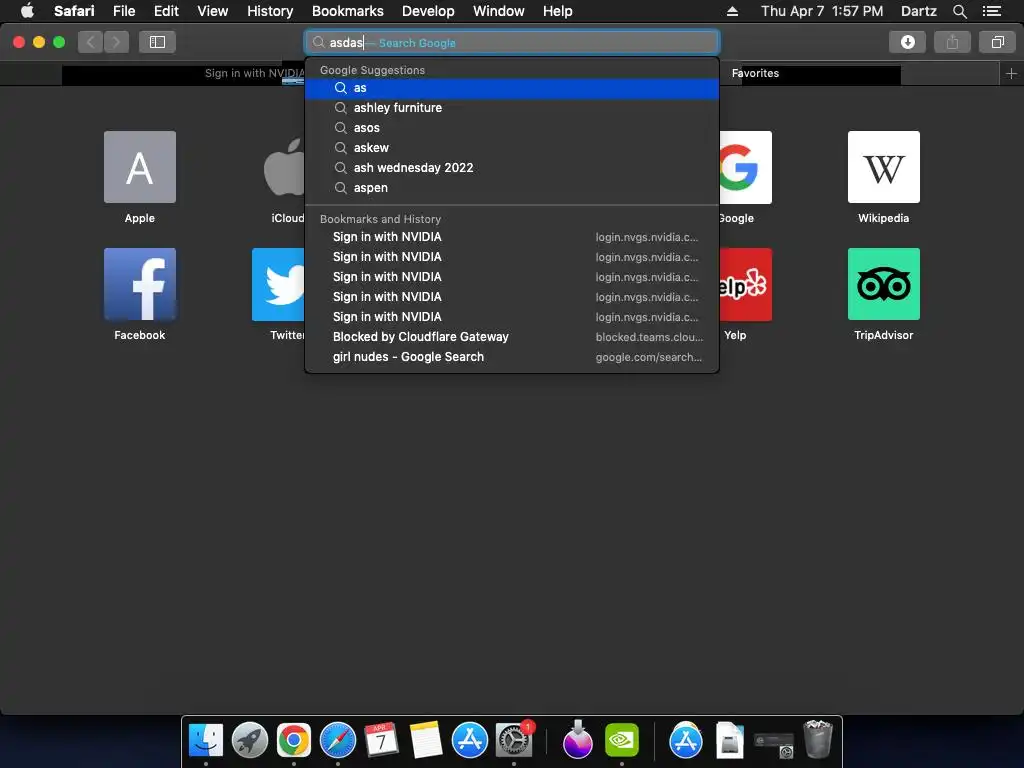Screen dimensions: 1024x768
Task: Open Google Chrome from the Dock
Action: coord(294,741)
